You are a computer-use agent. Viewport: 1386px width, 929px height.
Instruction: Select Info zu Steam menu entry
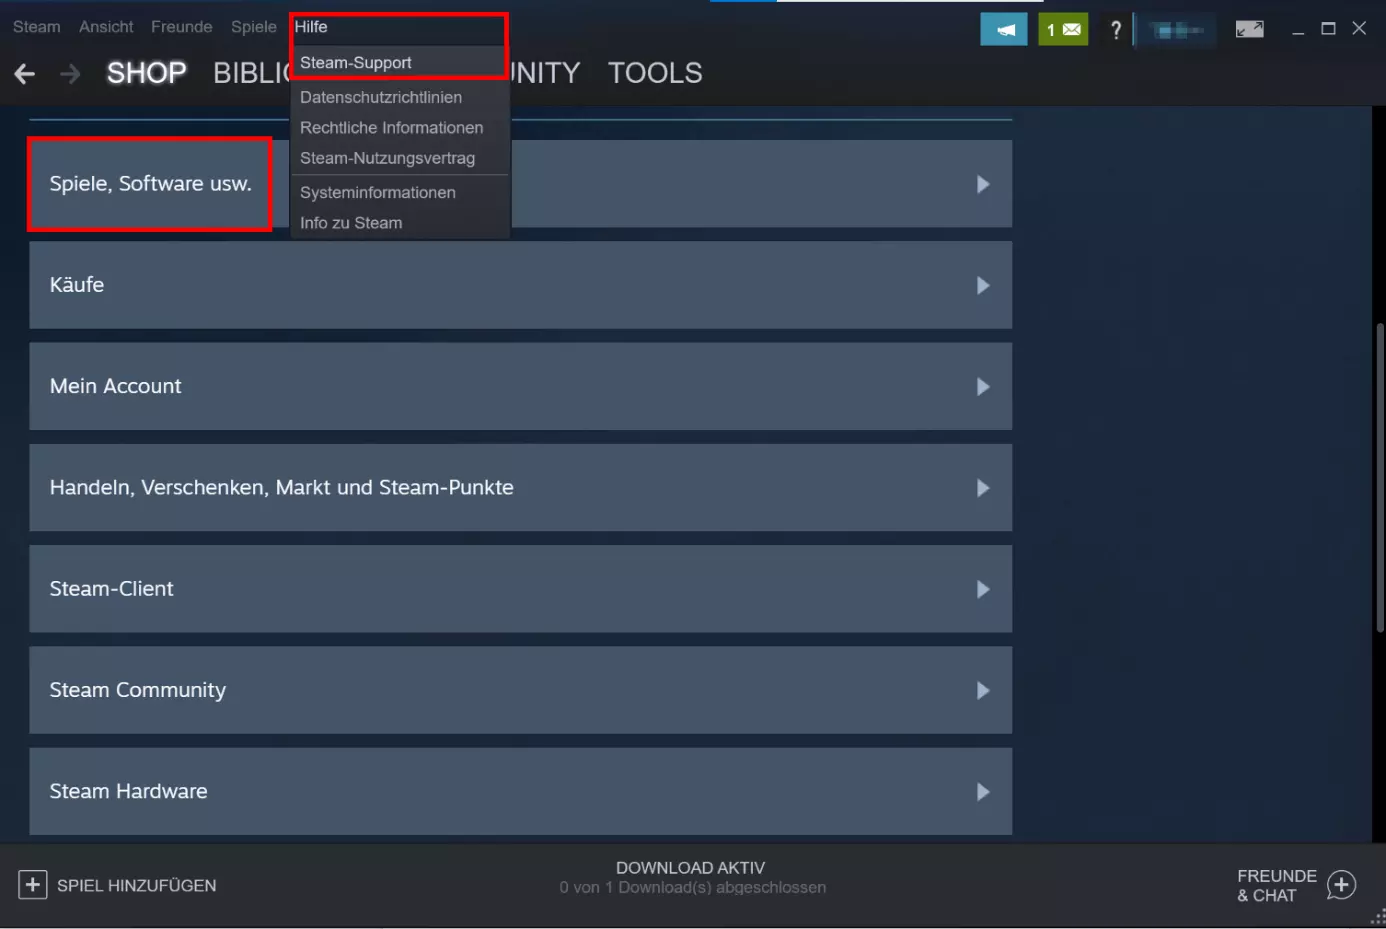click(351, 222)
